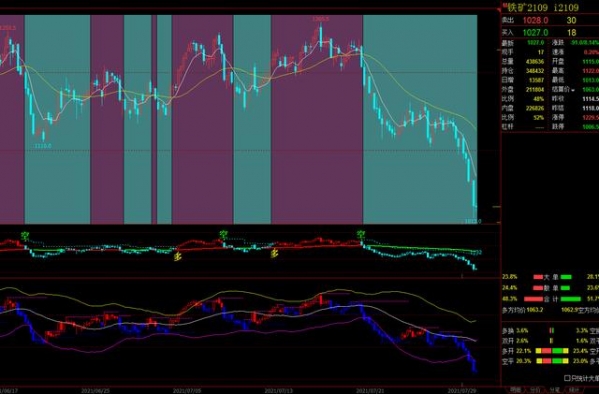Viewport: 599px width, 394px height.
Task: Click the peak price label above the highest candle
Action: (321, 19)
